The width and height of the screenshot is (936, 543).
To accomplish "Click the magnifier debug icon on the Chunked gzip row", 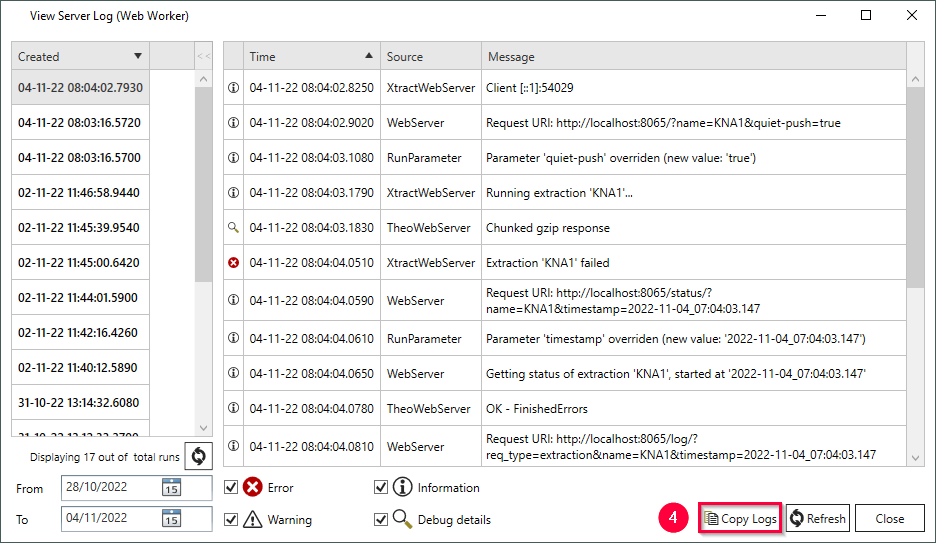I will (x=234, y=228).
